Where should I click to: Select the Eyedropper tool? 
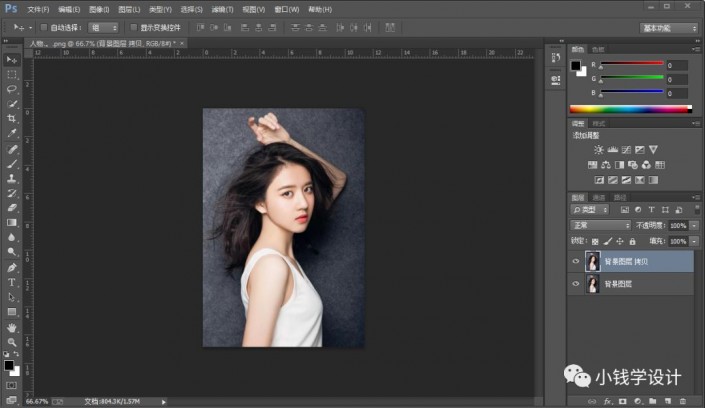(x=12, y=134)
